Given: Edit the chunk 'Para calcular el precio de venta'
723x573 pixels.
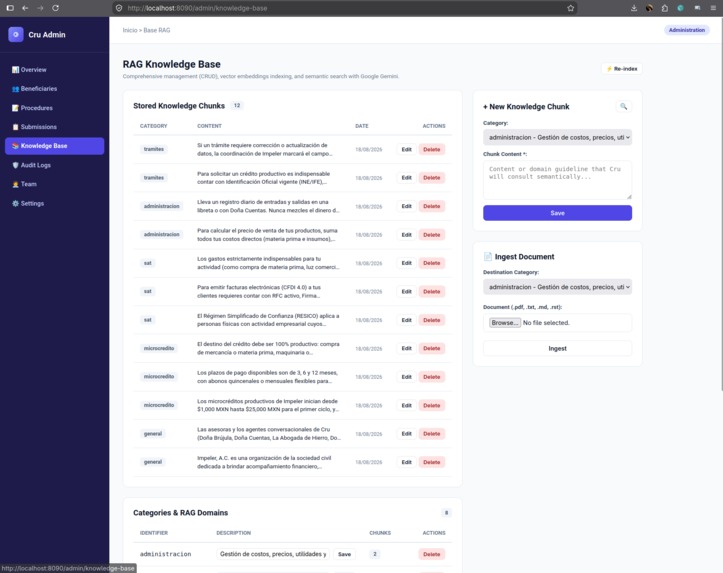Looking at the screenshot, I should (406, 235).
